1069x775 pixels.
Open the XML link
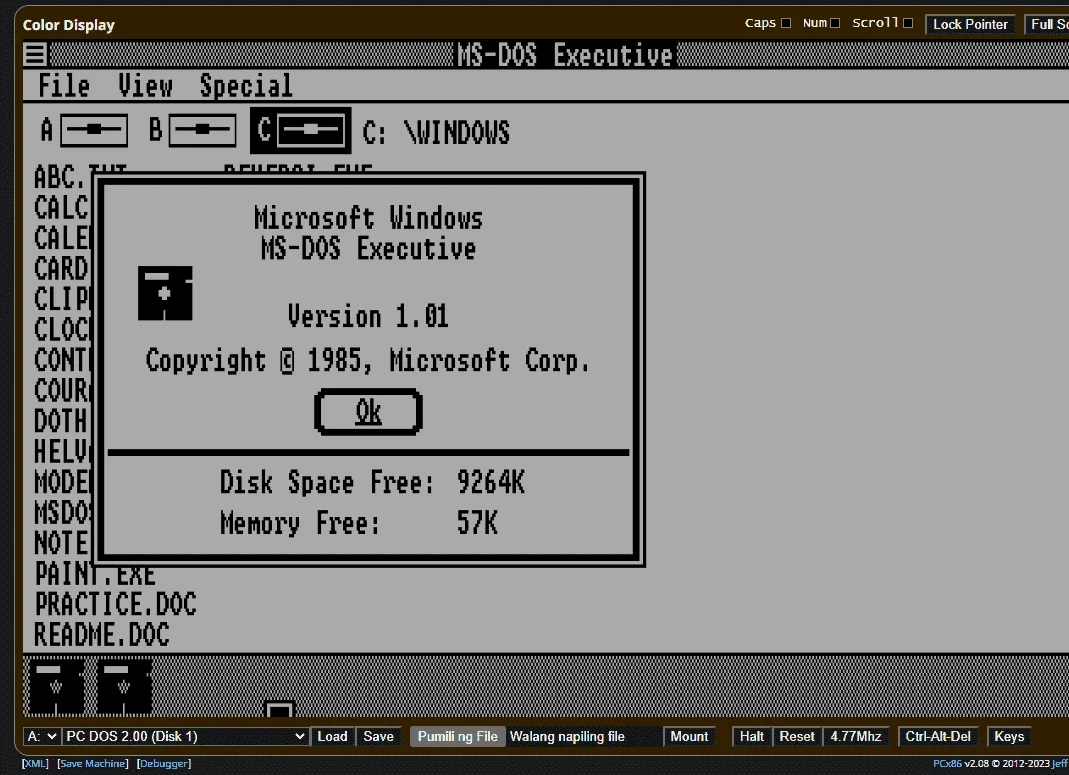pos(35,763)
